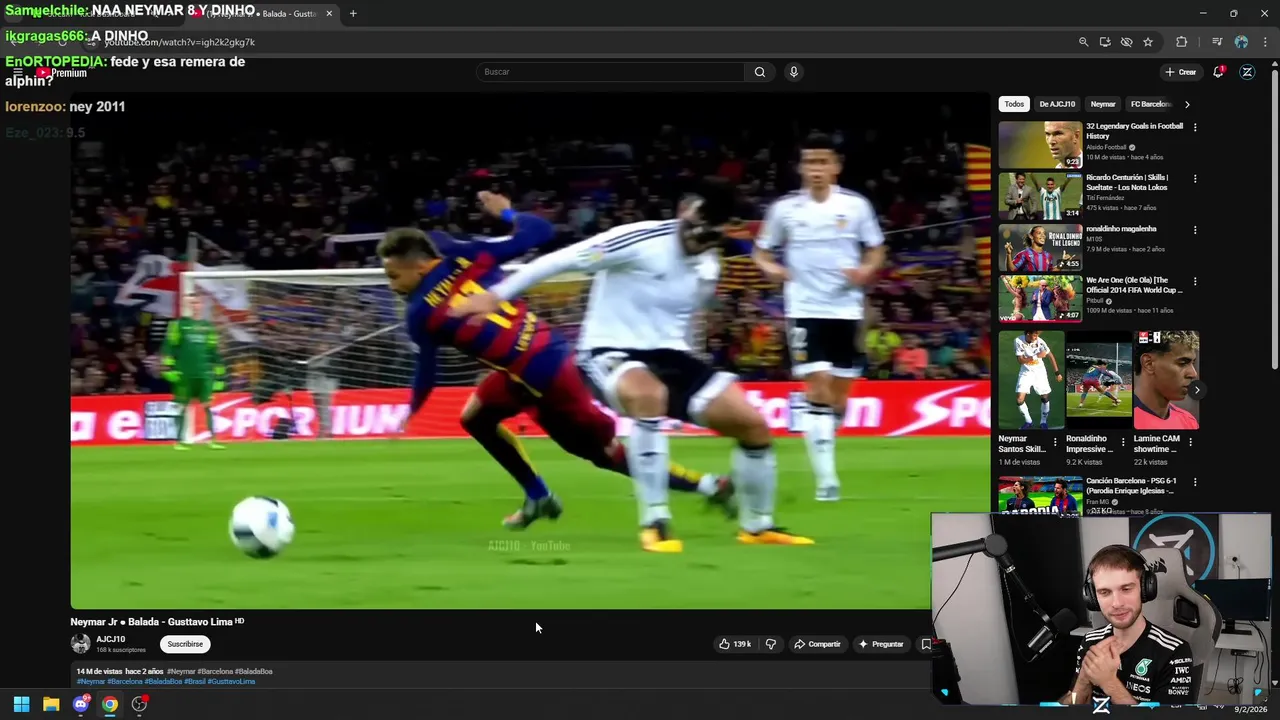Open Discord from the taskbar
Image resolution: width=1280 pixels, height=720 pixels.
[81, 704]
